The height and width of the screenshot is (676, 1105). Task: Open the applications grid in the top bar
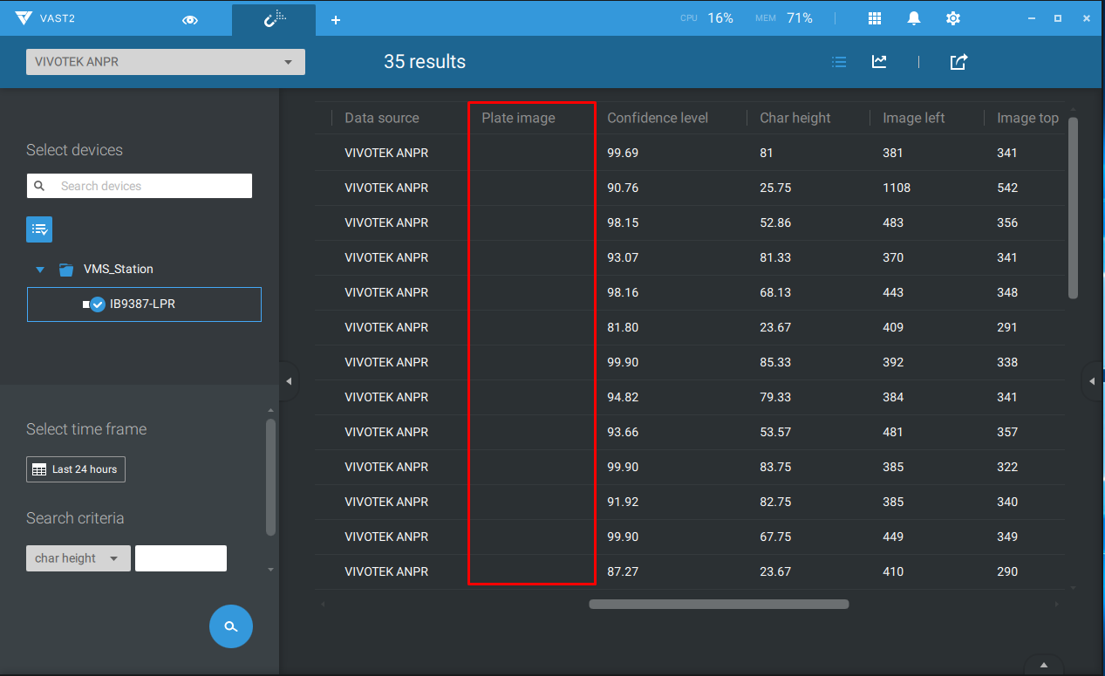873,17
